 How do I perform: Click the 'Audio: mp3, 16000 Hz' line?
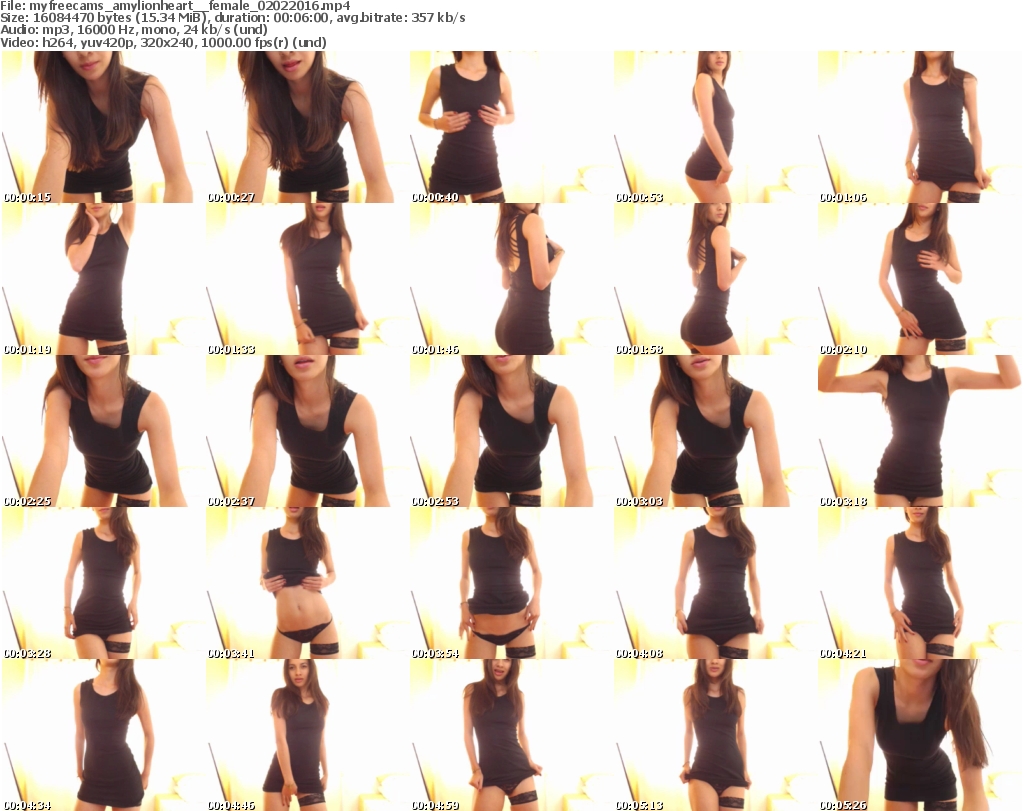click(x=134, y=30)
